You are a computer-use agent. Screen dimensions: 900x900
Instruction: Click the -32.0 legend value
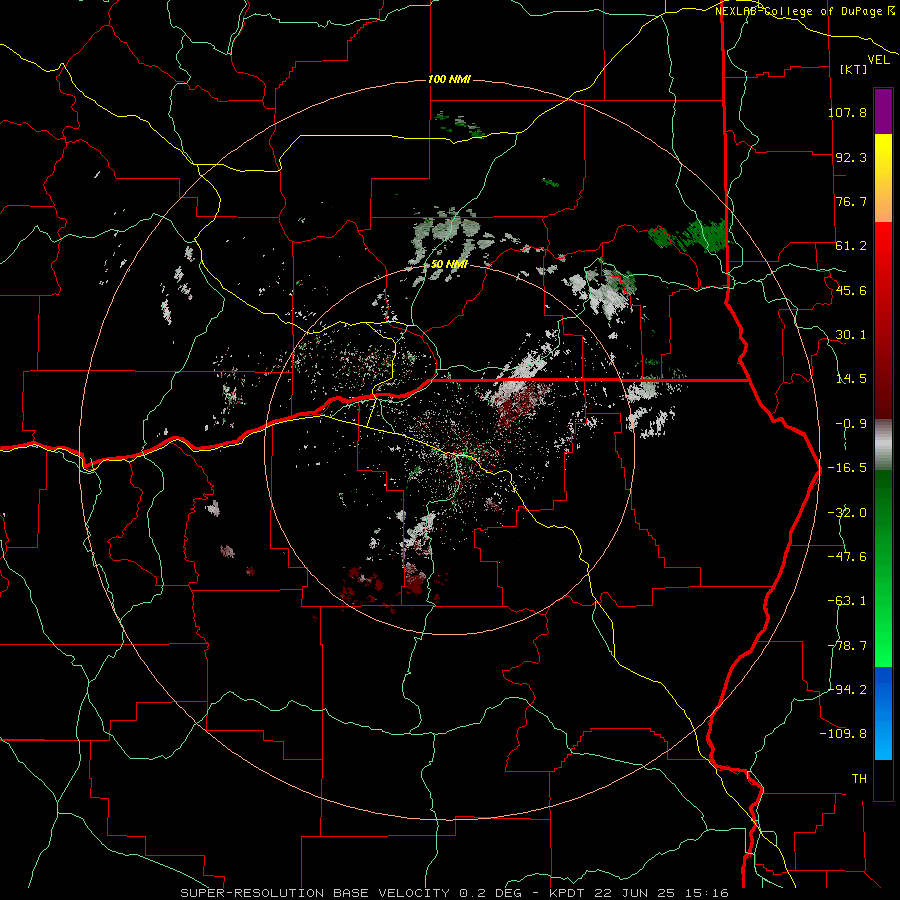(847, 513)
